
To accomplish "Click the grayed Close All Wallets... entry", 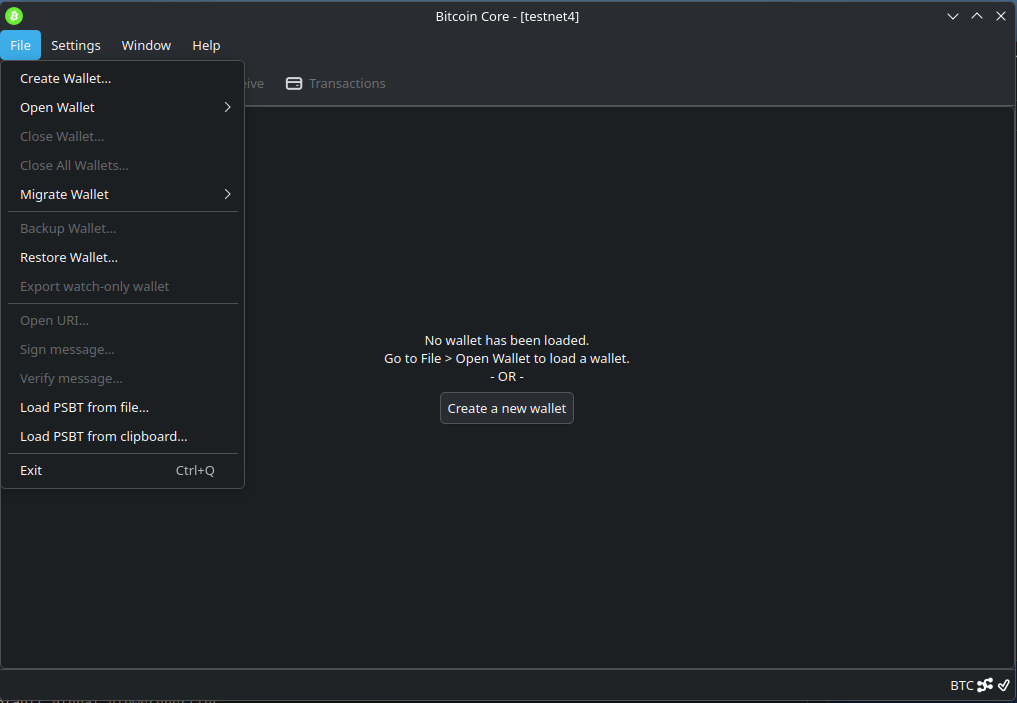I will coord(123,165).
